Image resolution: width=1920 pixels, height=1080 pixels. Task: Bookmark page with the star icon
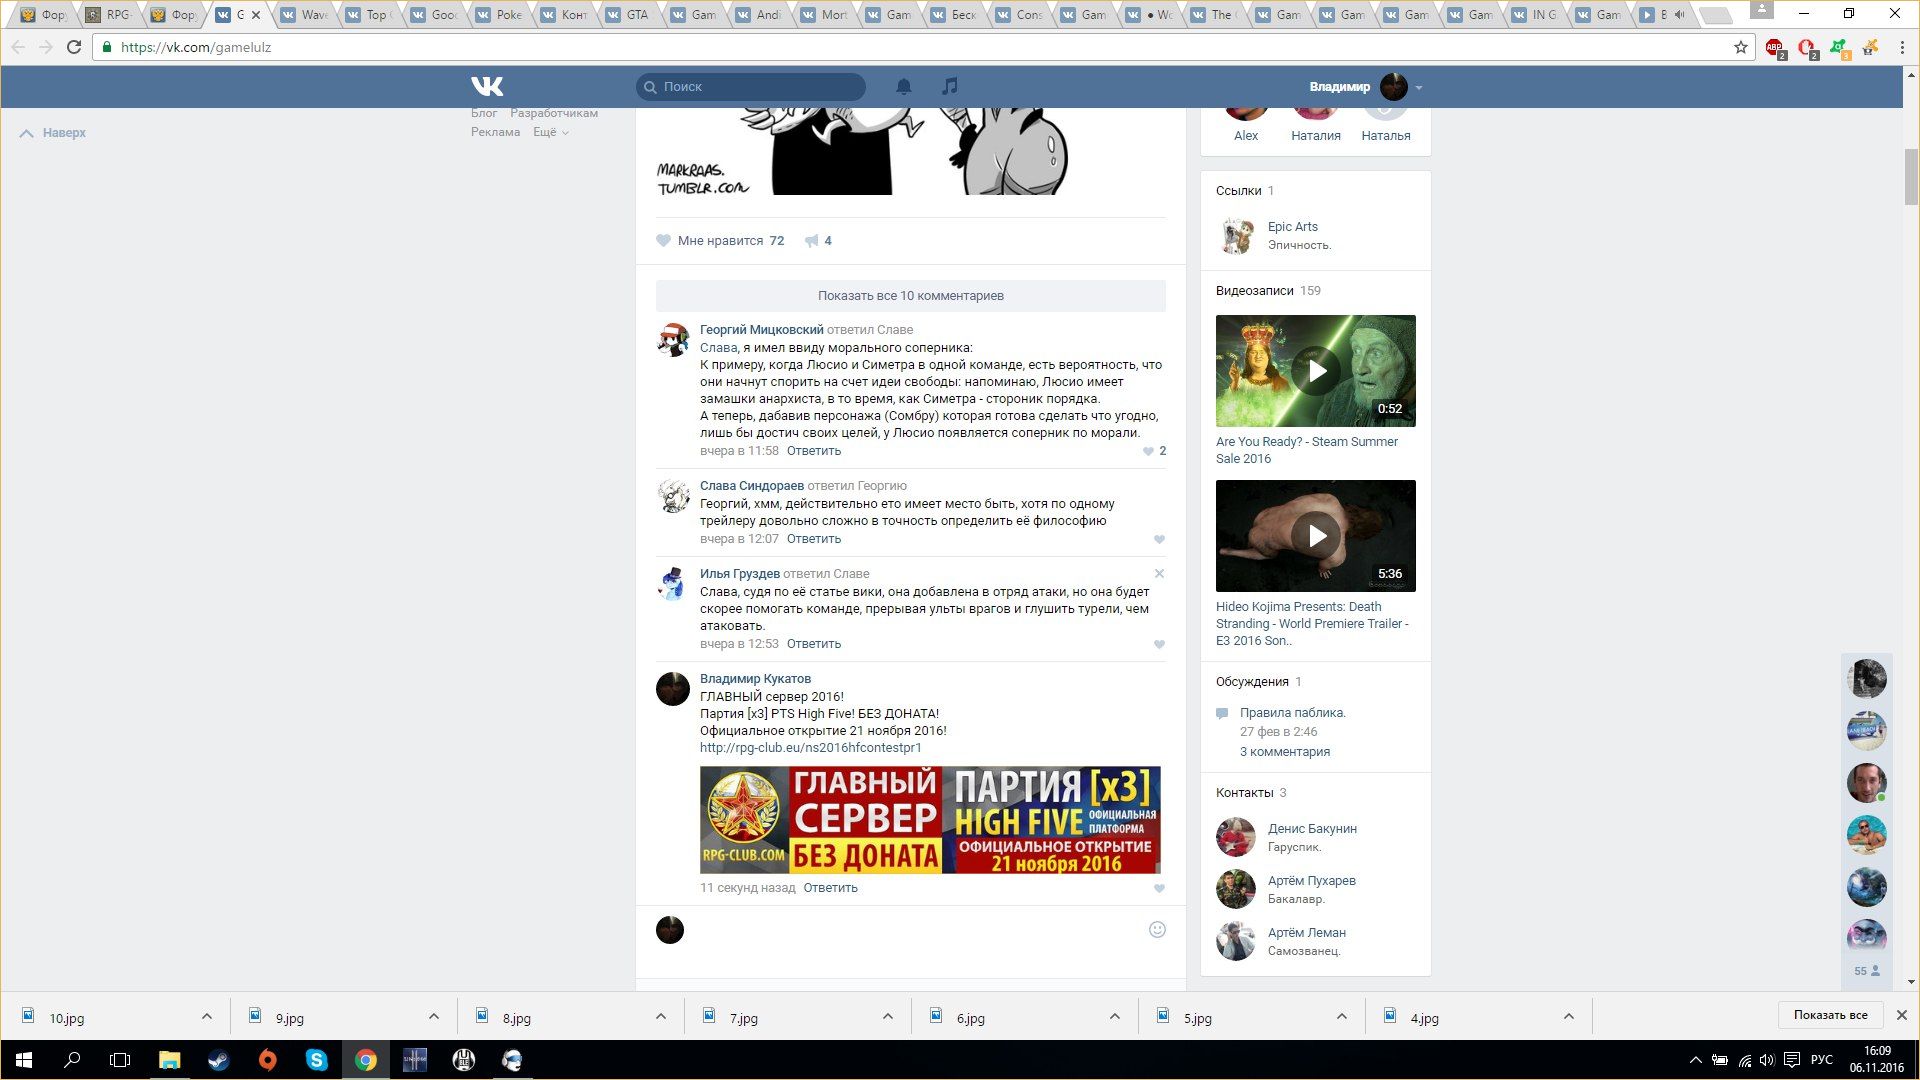click(1741, 47)
